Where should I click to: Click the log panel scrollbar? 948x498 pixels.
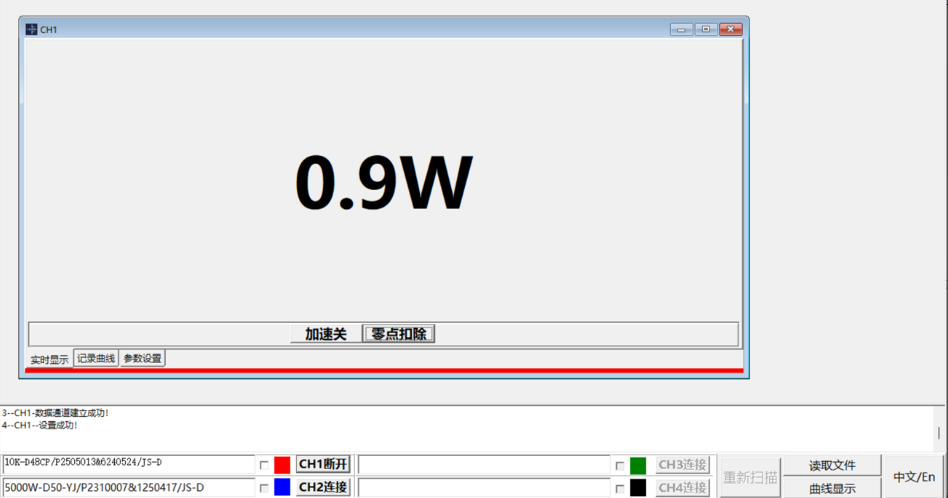point(939,429)
